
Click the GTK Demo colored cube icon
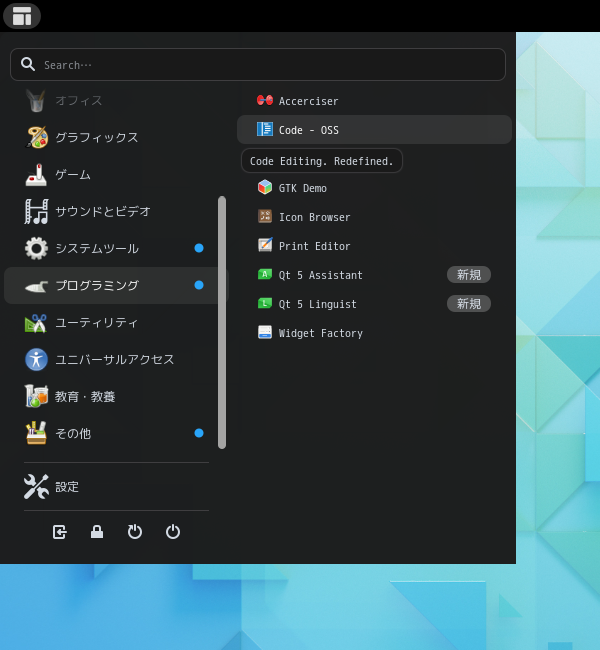tap(265, 187)
